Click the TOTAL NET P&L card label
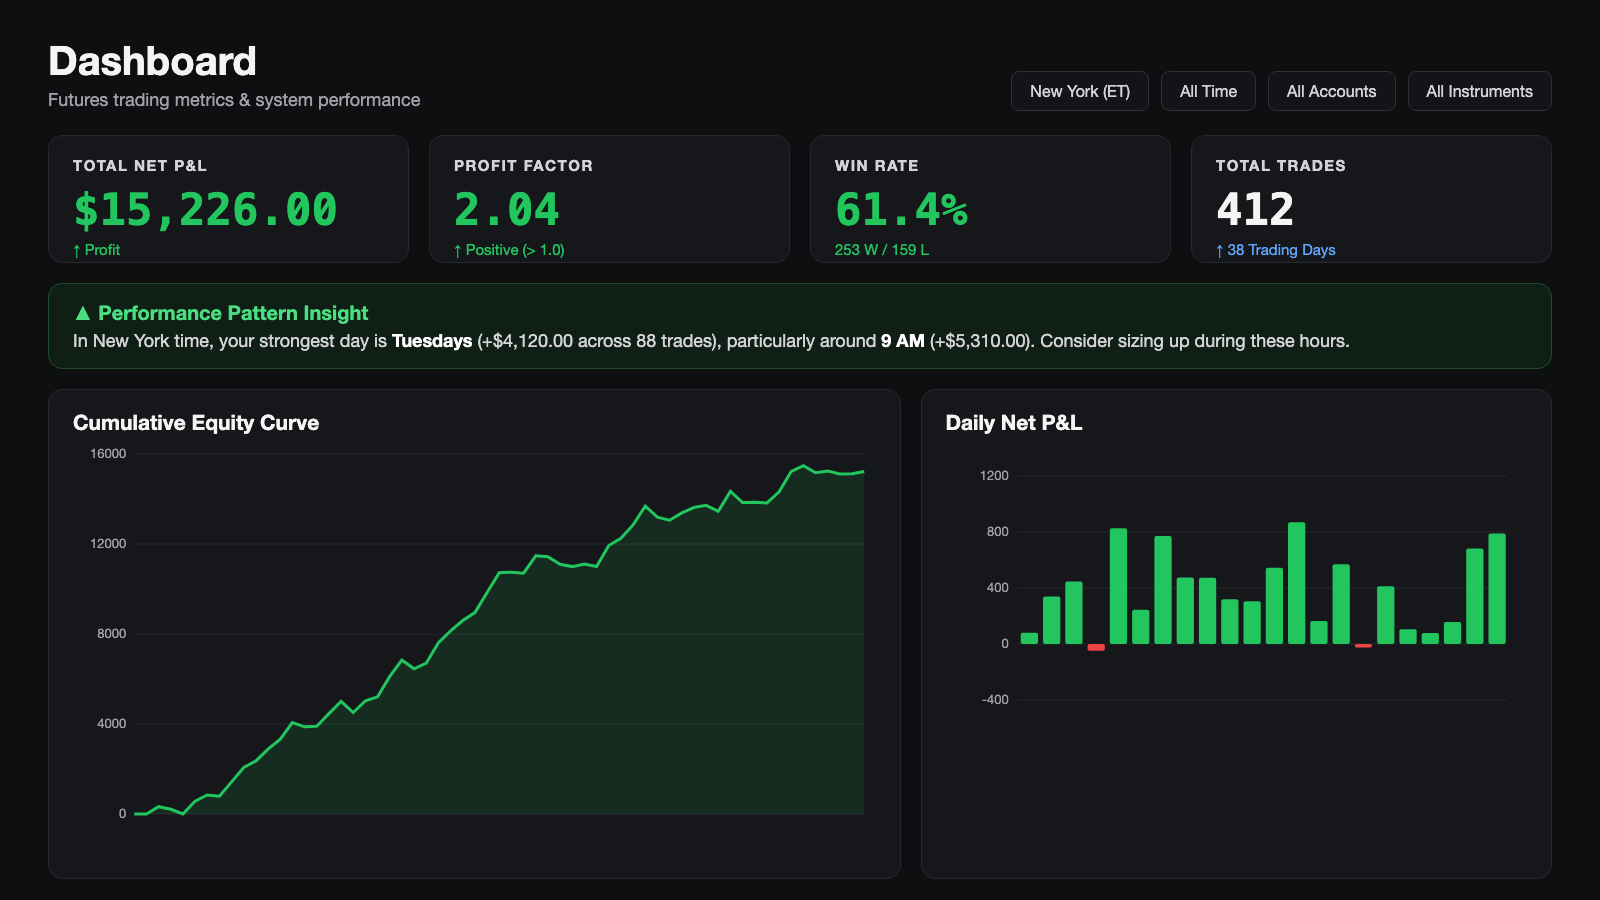The width and height of the screenshot is (1600, 900). (x=140, y=166)
